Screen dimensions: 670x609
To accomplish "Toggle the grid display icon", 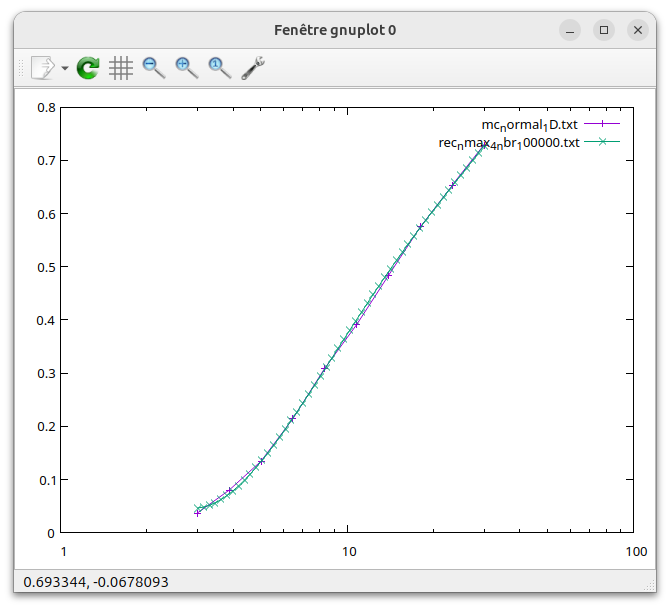I will (121, 68).
